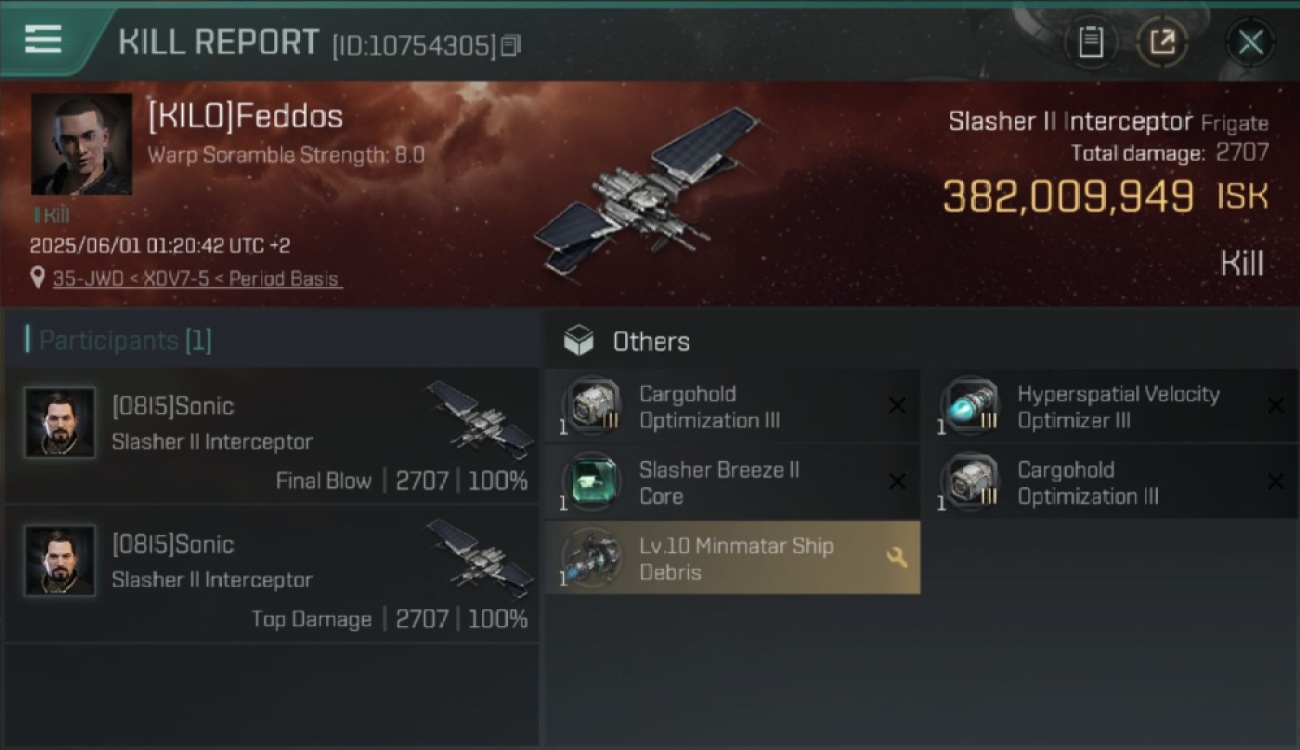The height and width of the screenshot is (750, 1300).
Task: Open Sonic's Top Damage participant entry
Action: pos(272,574)
